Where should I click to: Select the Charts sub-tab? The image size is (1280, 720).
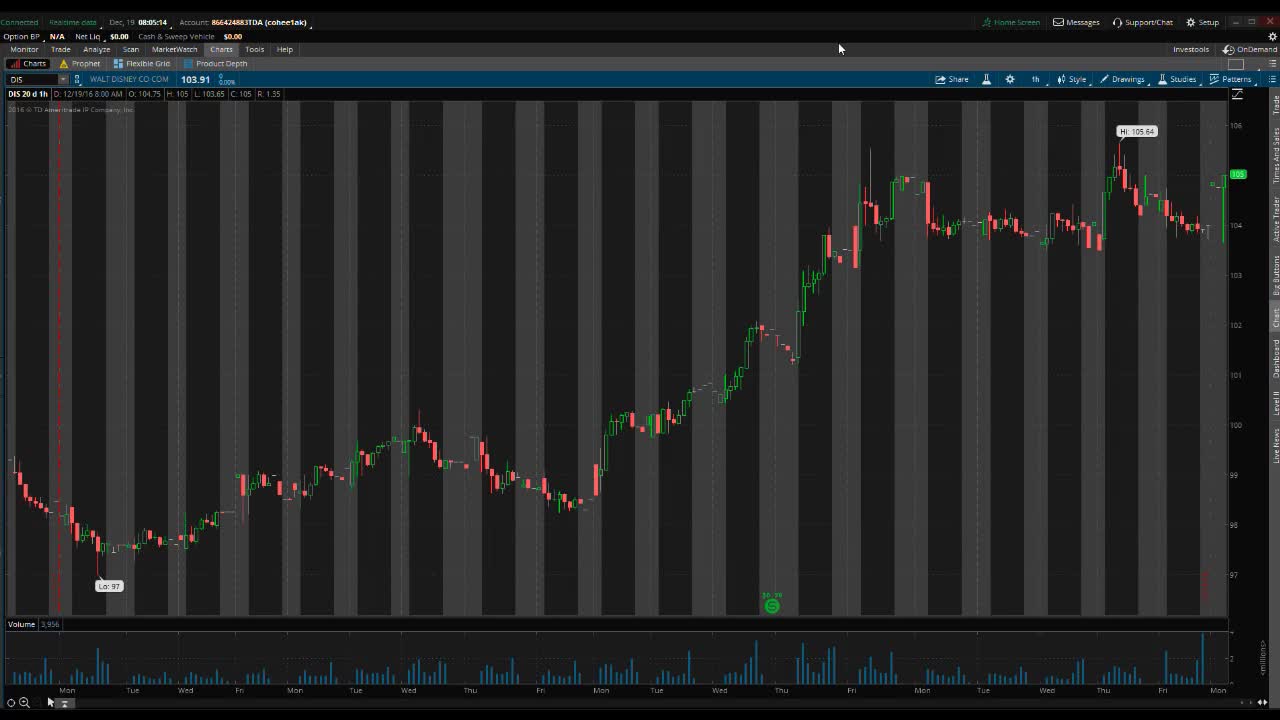28,63
